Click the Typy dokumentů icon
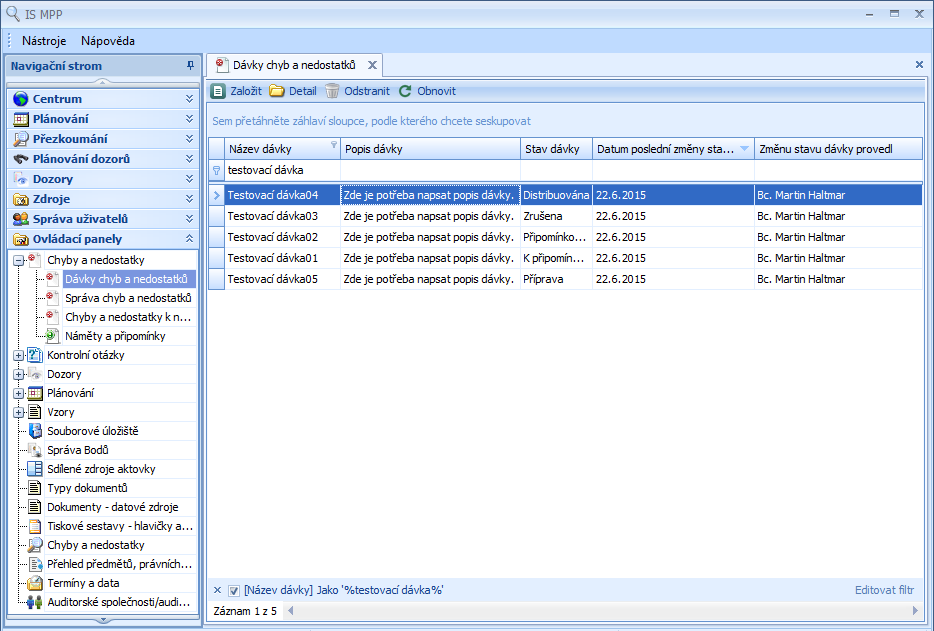Screen dimensions: 934x631 pyautogui.click(x=35, y=488)
